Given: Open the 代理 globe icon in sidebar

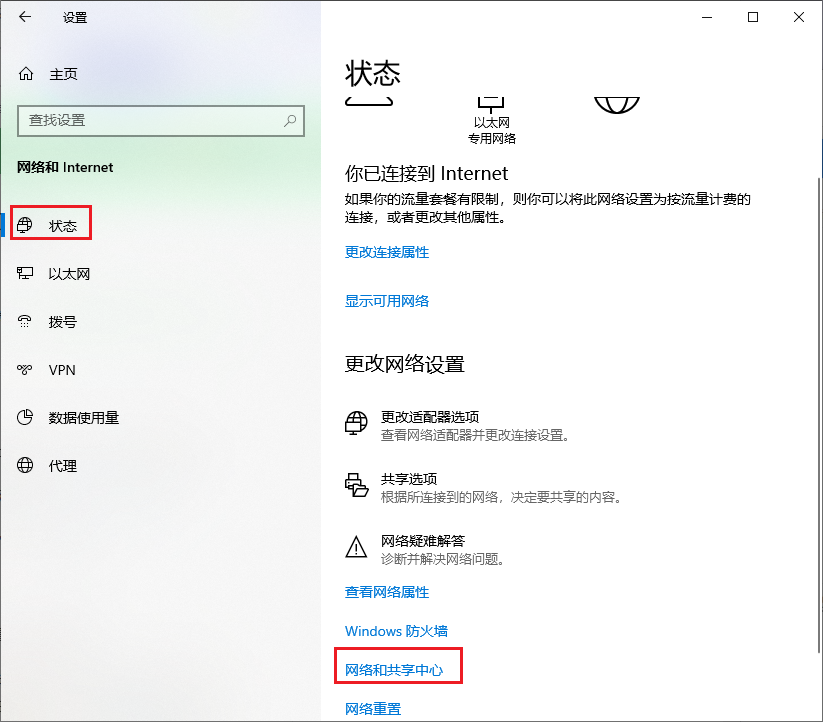Looking at the screenshot, I should [25, 465].
